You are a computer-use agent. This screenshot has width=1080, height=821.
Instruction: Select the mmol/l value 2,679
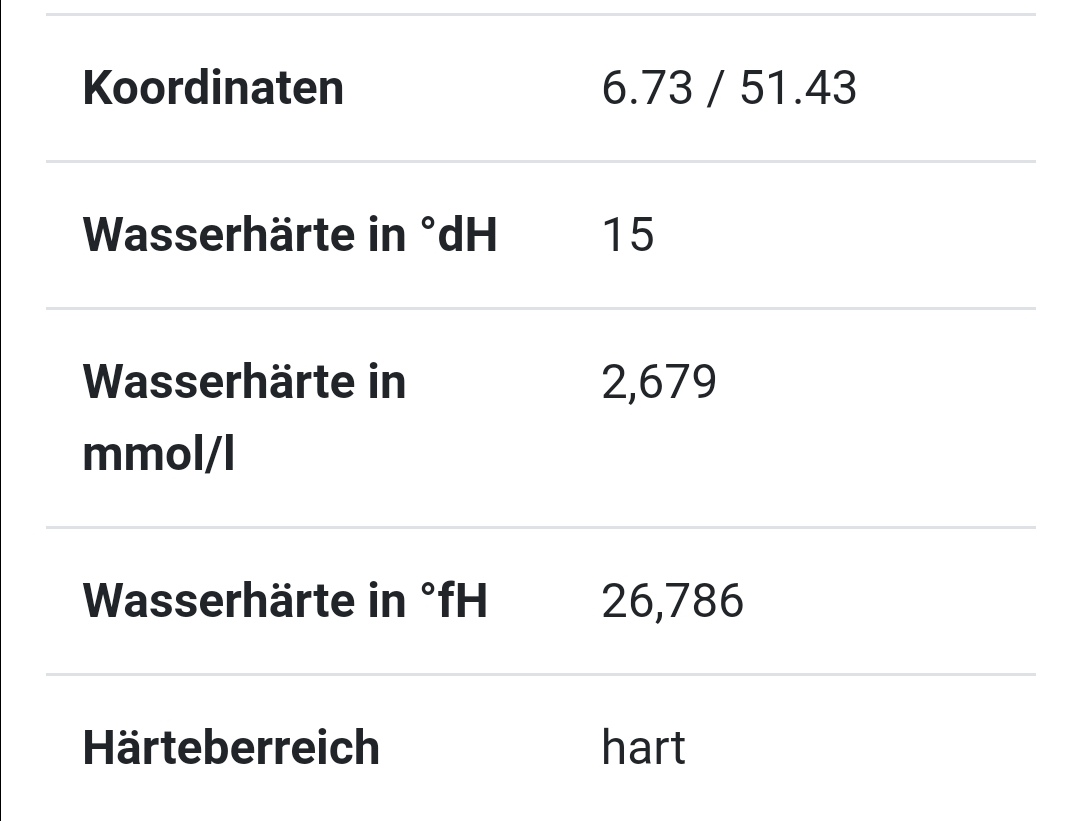(x=658, y=382)
